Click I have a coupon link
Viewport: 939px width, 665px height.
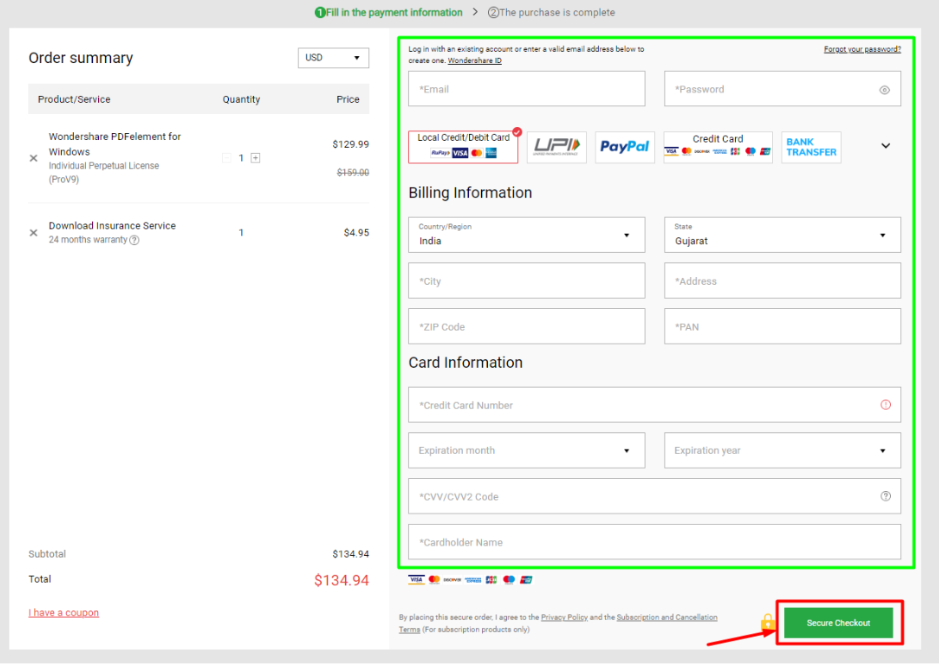click(x=63, y=612)
